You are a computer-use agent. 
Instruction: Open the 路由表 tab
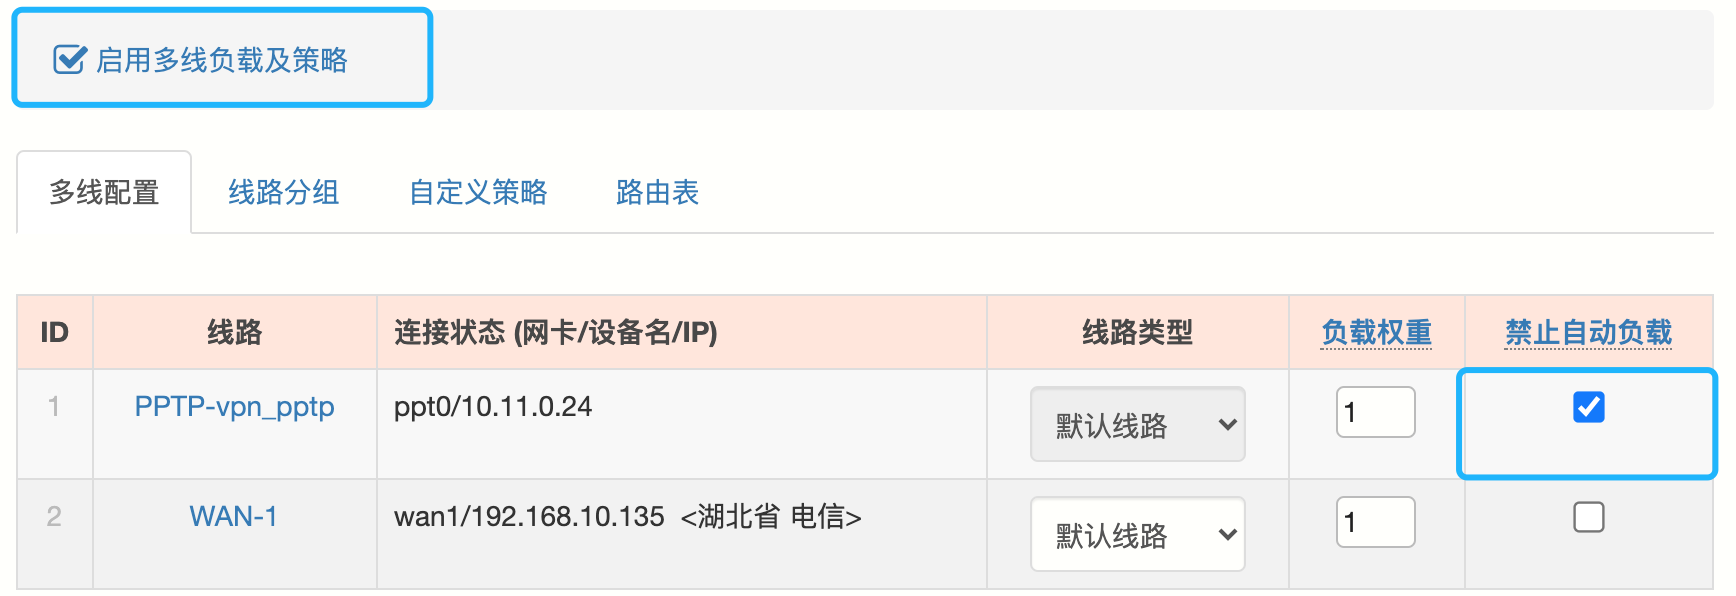(657, 192)
